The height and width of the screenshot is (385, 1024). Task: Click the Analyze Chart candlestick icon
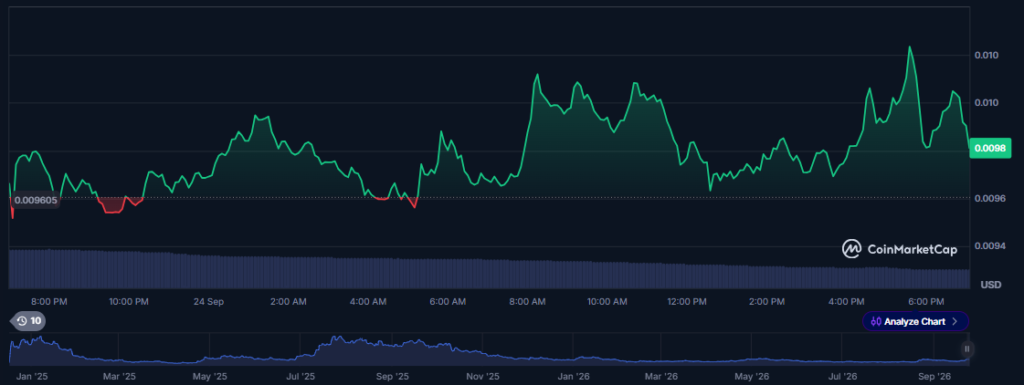pos(876,321)
